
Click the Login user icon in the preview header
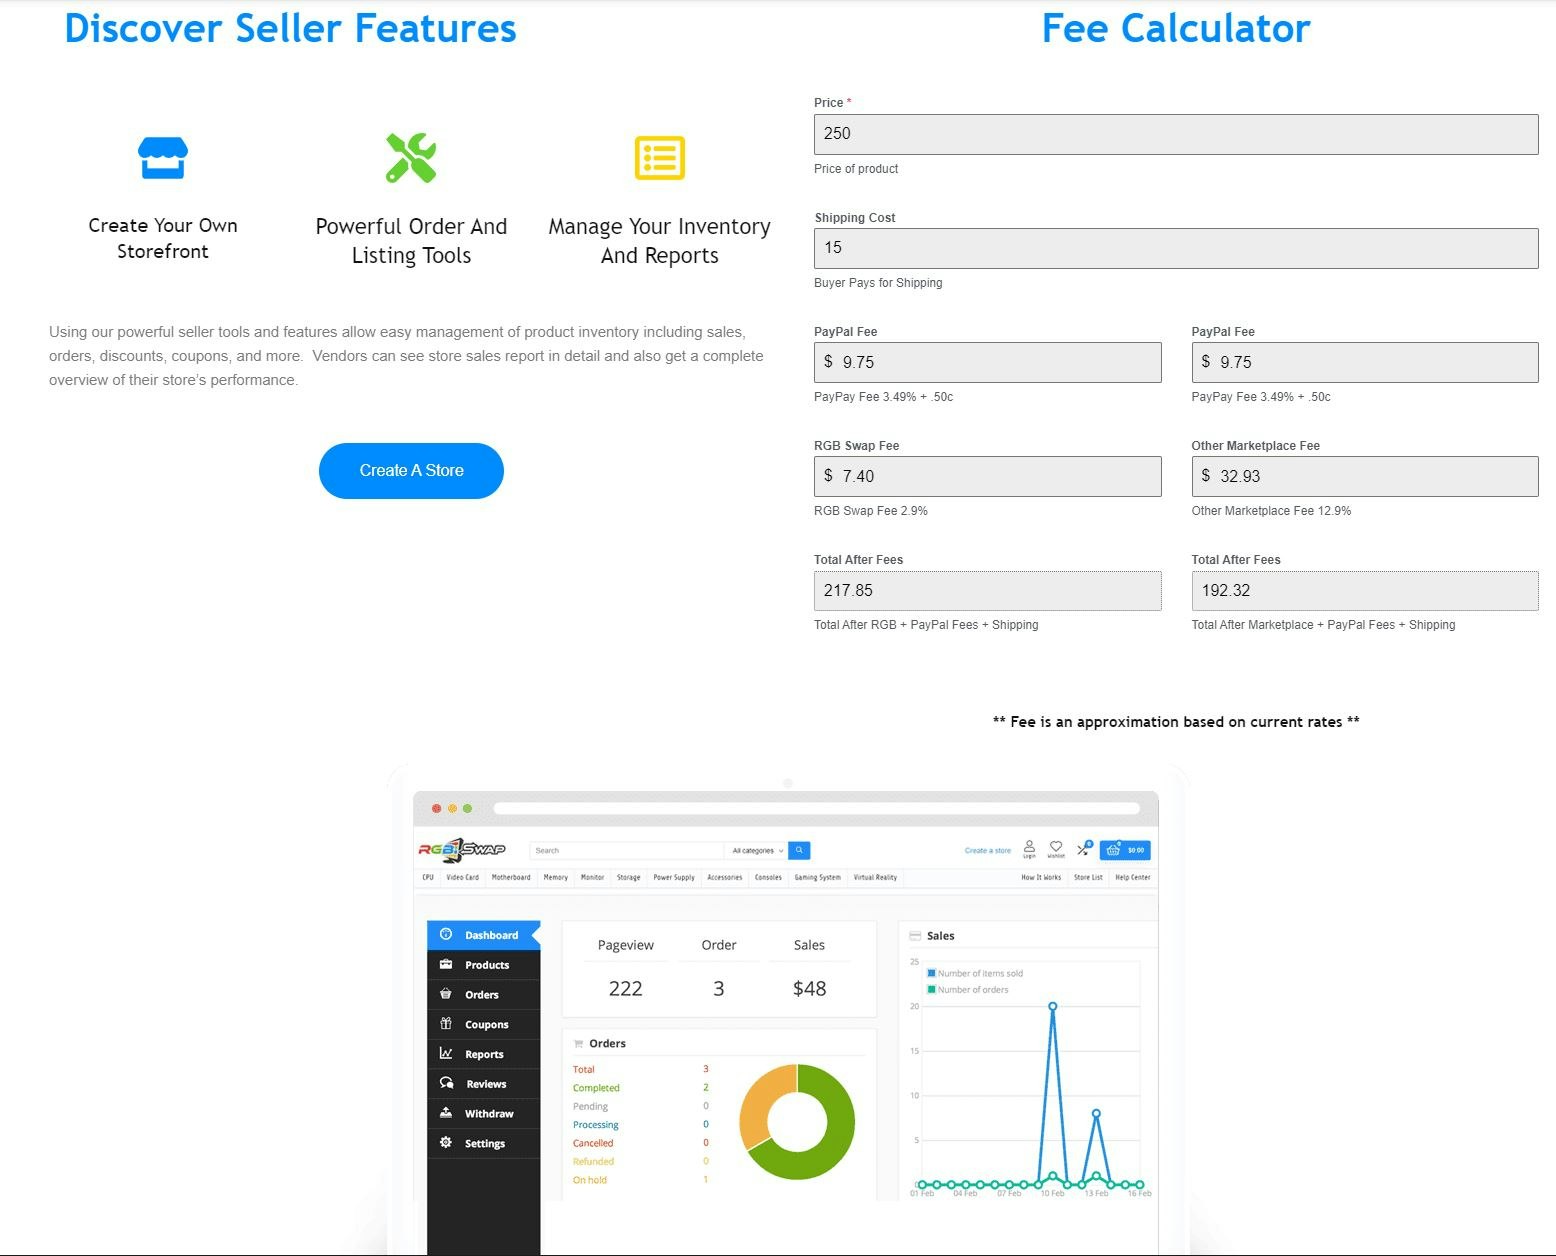(x=1029, y=849)
